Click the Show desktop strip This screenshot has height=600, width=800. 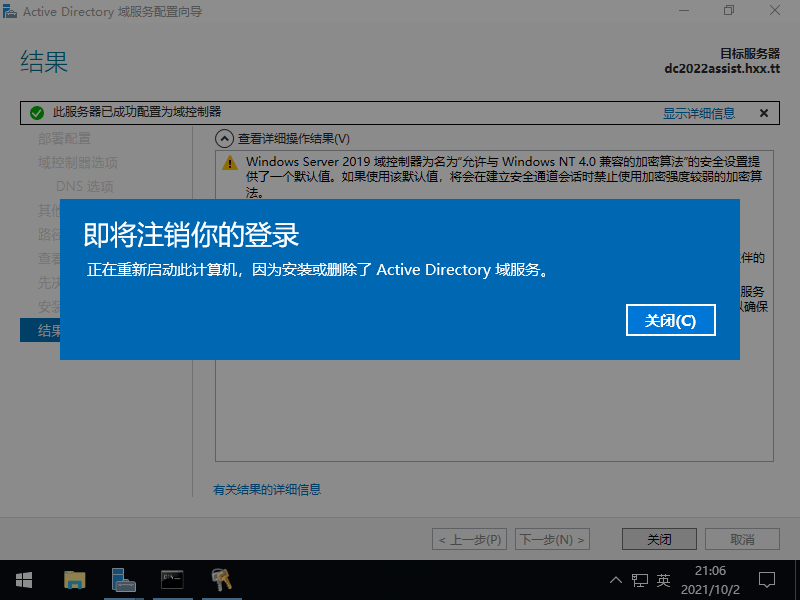tap(797, 580)
